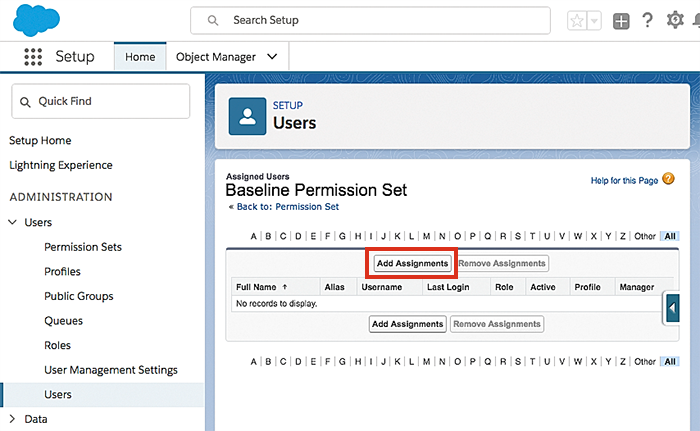Click the global actions plus icon
Image resolution: width=700 pixels, height=431 pixels.
621,21
